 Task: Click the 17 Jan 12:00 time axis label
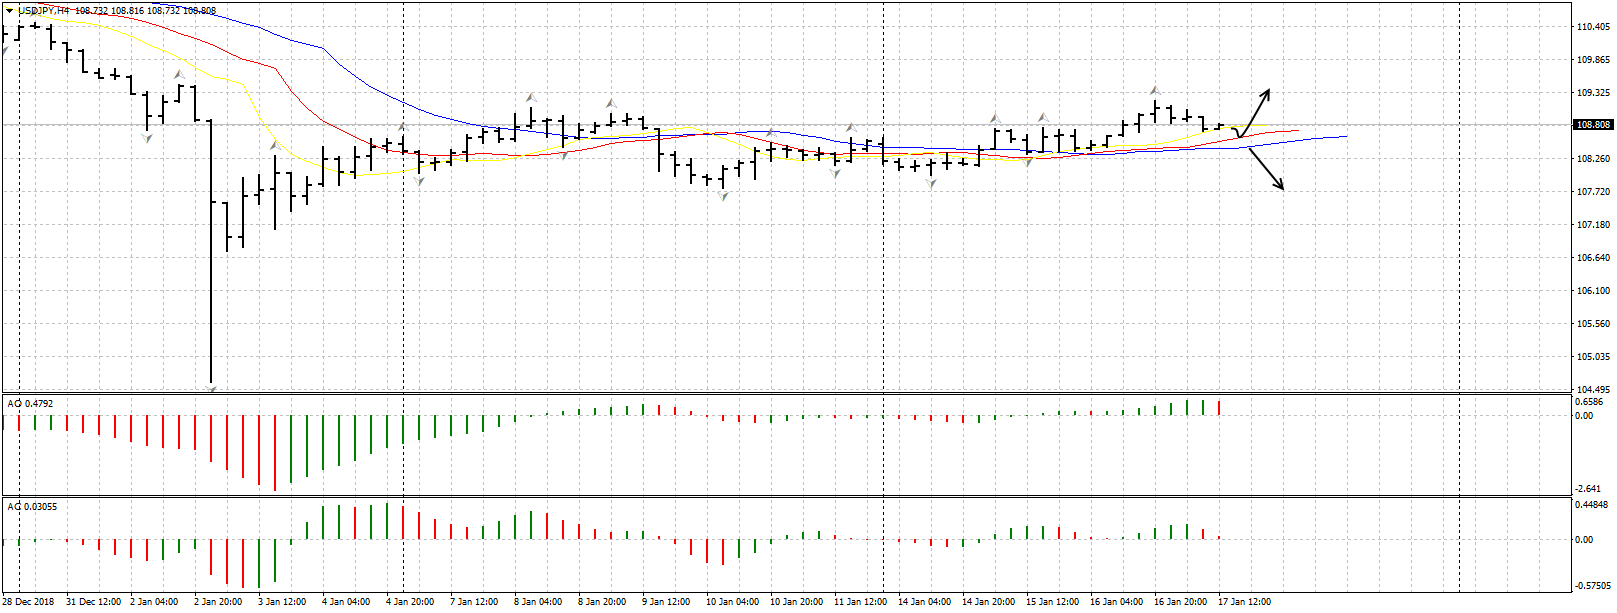click(x=1244, y=602)
